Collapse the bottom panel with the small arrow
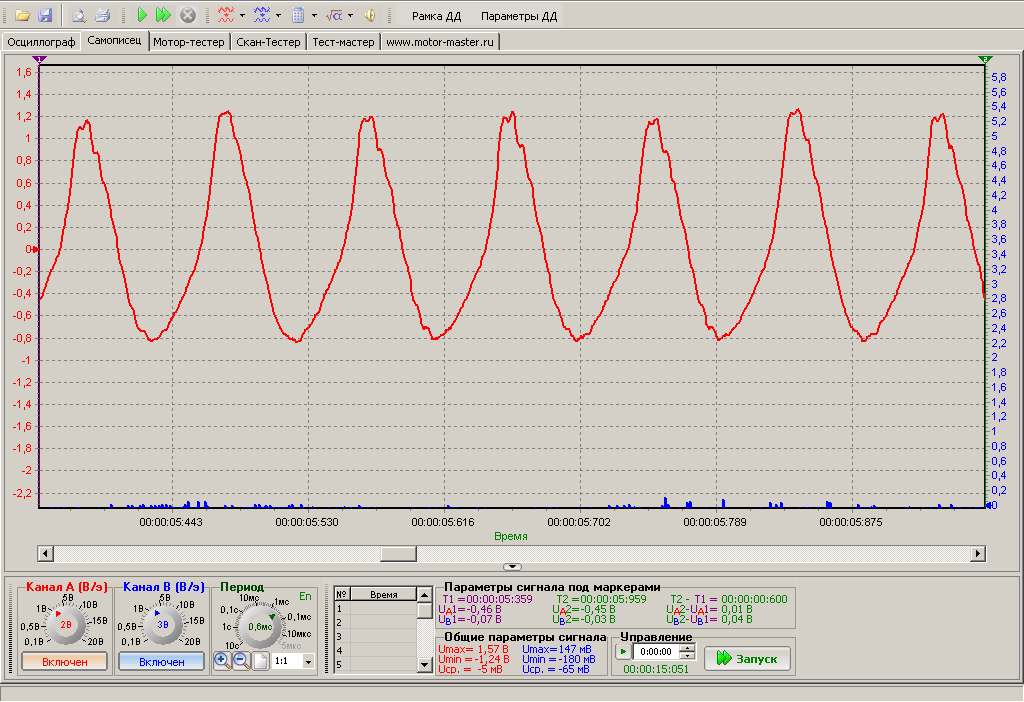Image resolution: width=1024 pixels, height=702 pixels. point(513,567)
